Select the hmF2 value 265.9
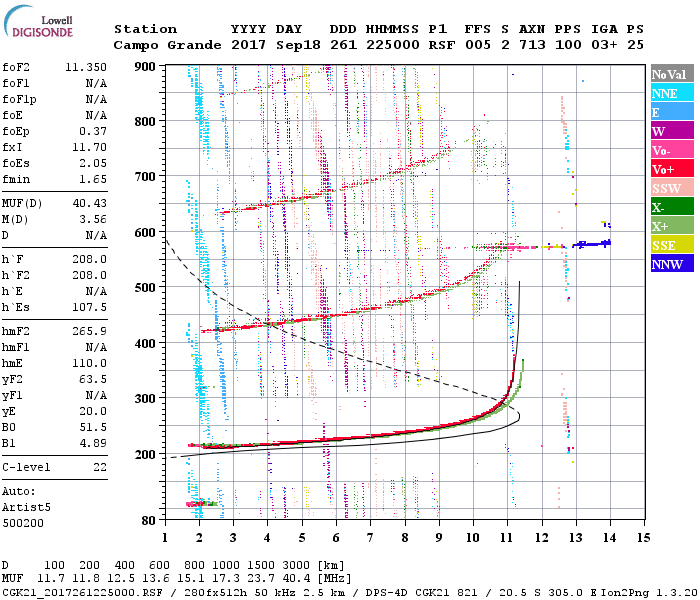The height and width of the screenshot is (600, 700). point(90,331)
